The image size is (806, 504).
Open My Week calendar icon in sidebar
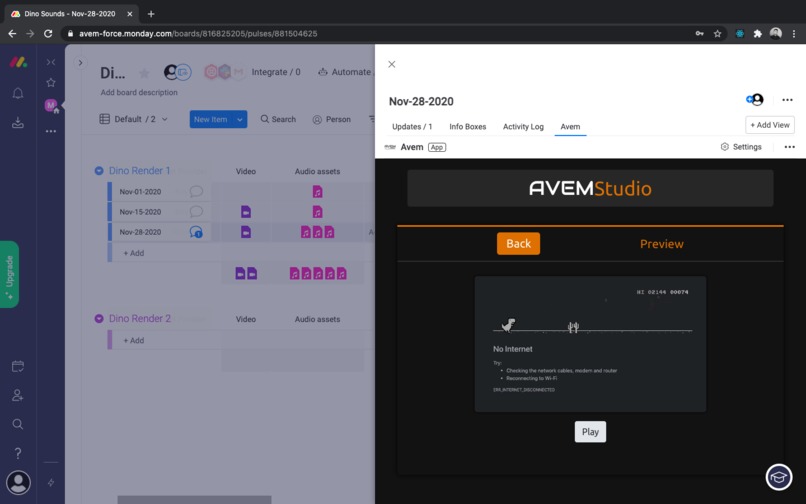point(18,366)
